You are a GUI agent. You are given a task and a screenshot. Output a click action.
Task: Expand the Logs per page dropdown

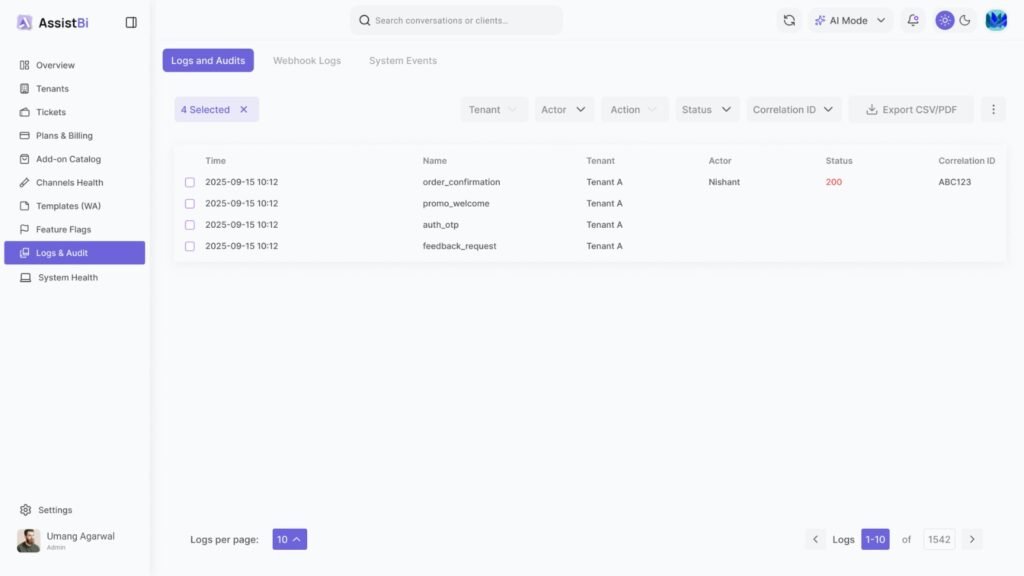(289, 539)
